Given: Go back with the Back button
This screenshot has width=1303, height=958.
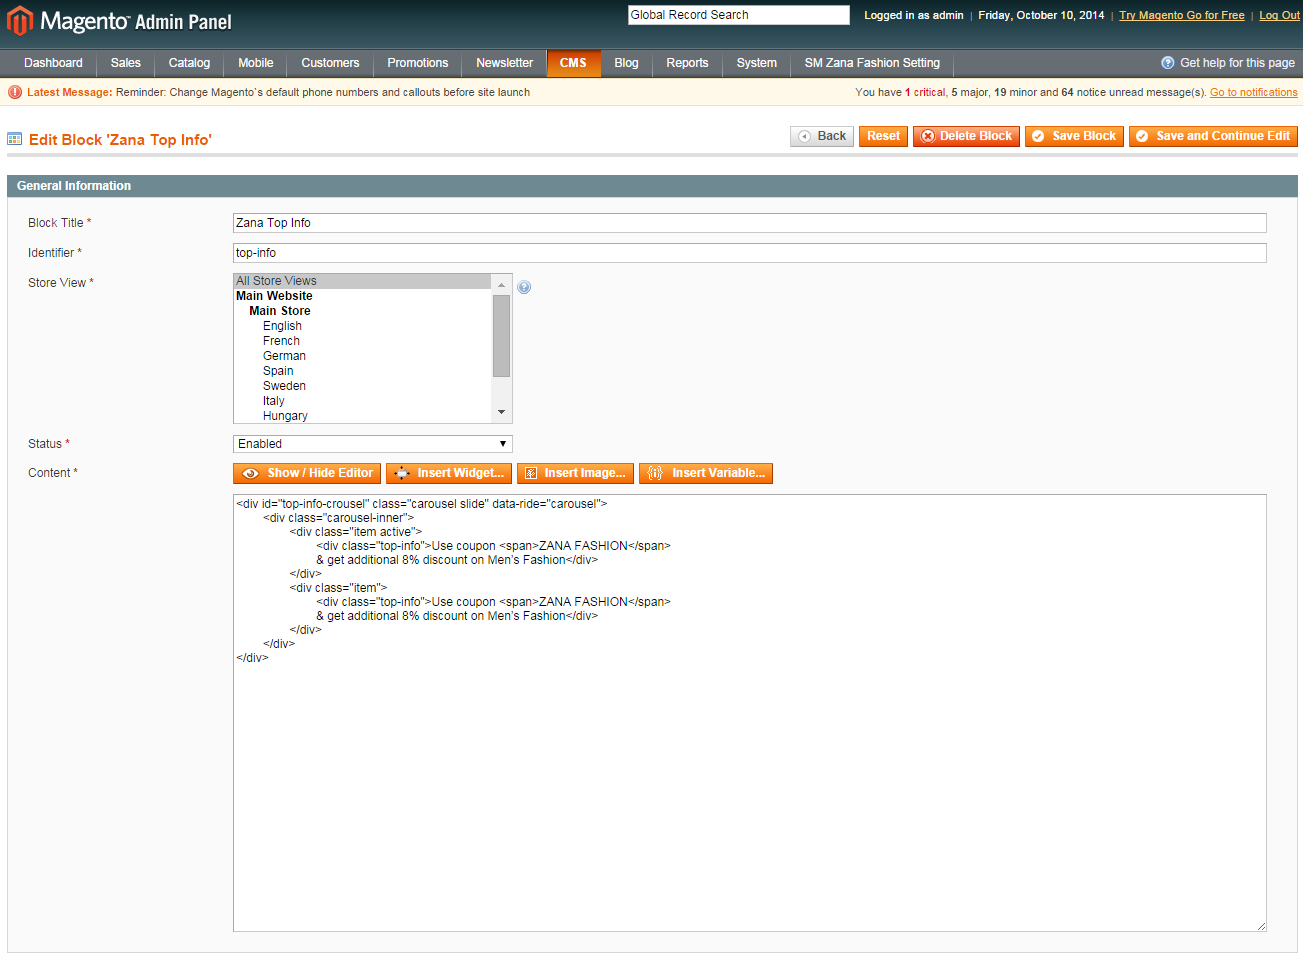Looking at the screenshot, I should (x=822, y=136).
